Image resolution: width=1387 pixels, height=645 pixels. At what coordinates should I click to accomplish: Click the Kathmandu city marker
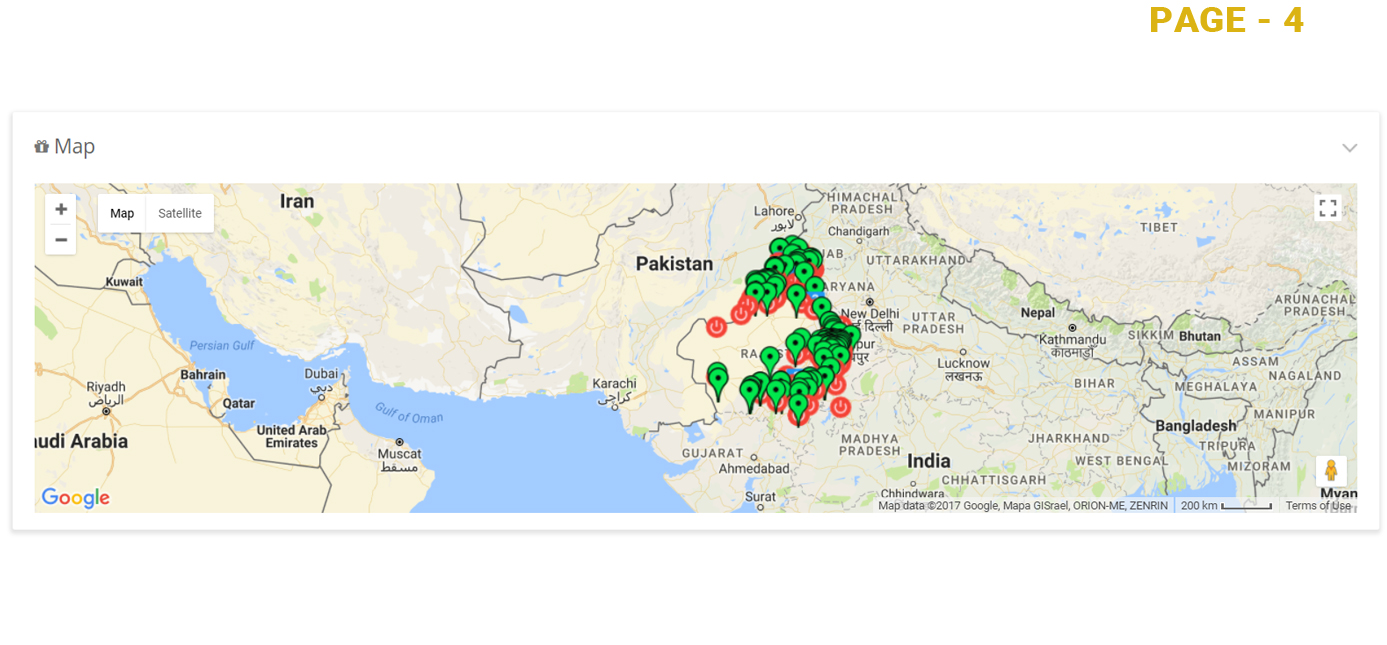coord(1072,327)
